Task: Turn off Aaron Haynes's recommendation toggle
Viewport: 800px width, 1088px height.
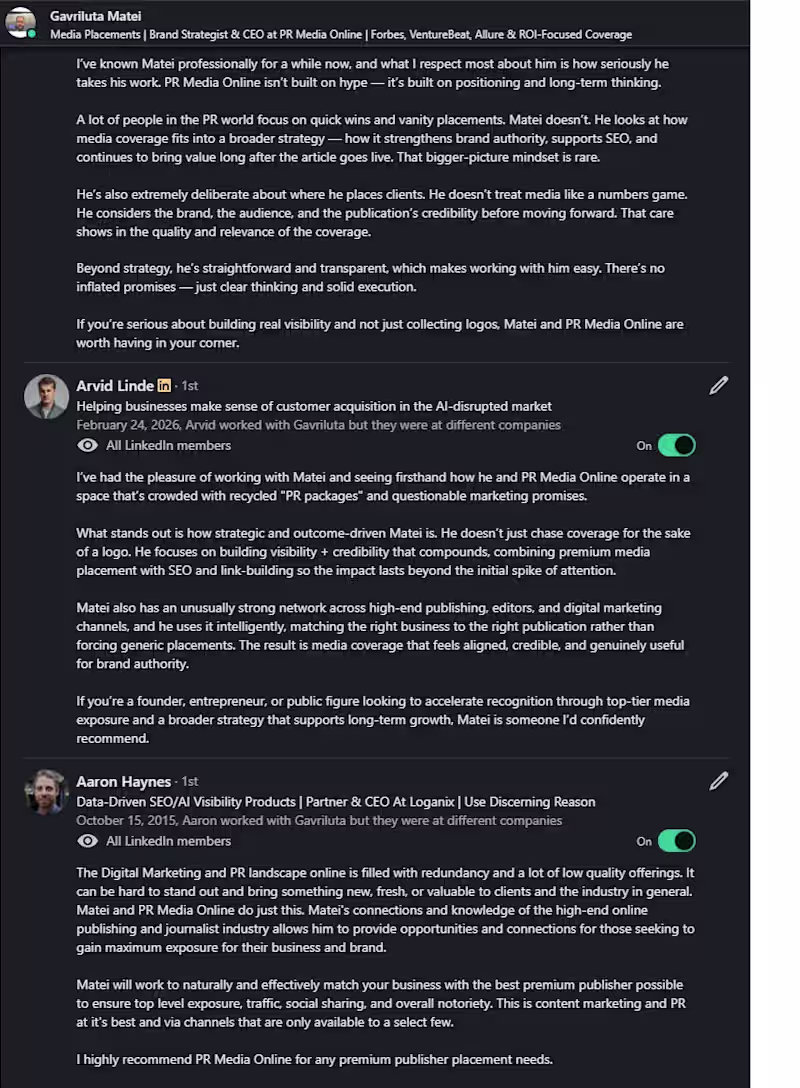Action: (676, 841)
